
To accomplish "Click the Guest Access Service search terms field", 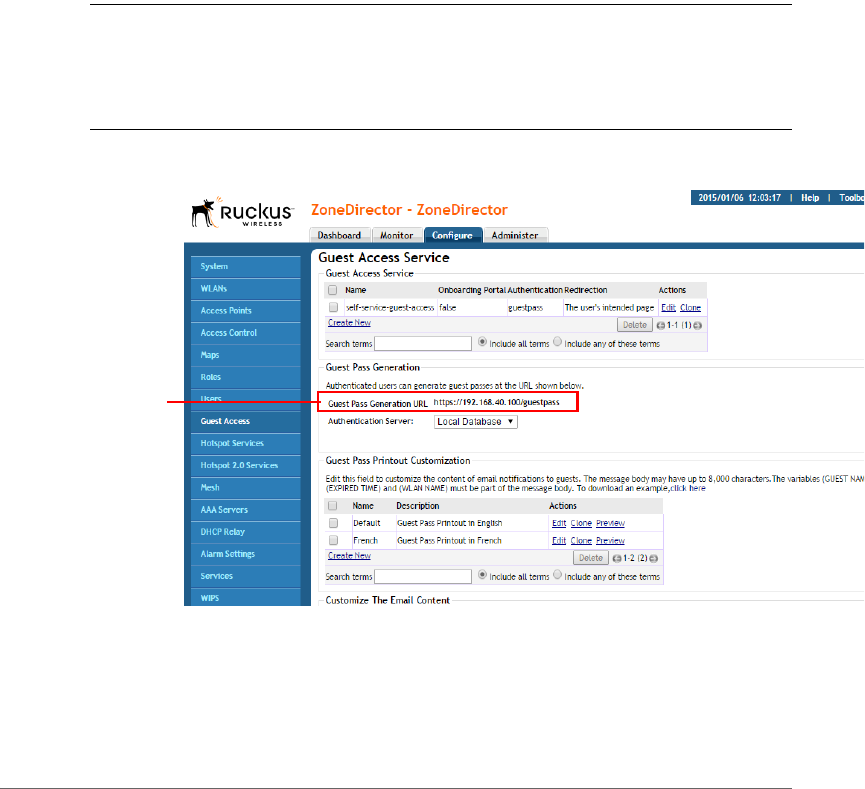I will point(423,344).
